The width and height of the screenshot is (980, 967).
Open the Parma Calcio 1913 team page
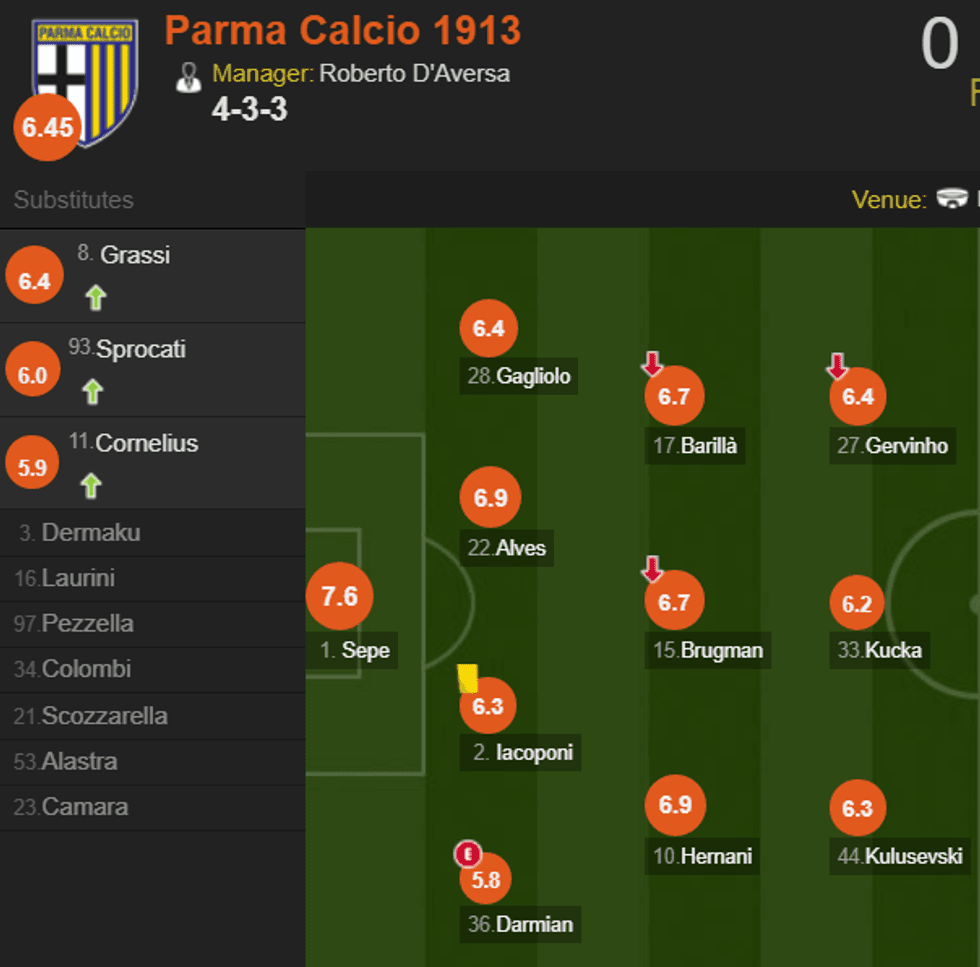pyautogui.click(x=342, y=31)
